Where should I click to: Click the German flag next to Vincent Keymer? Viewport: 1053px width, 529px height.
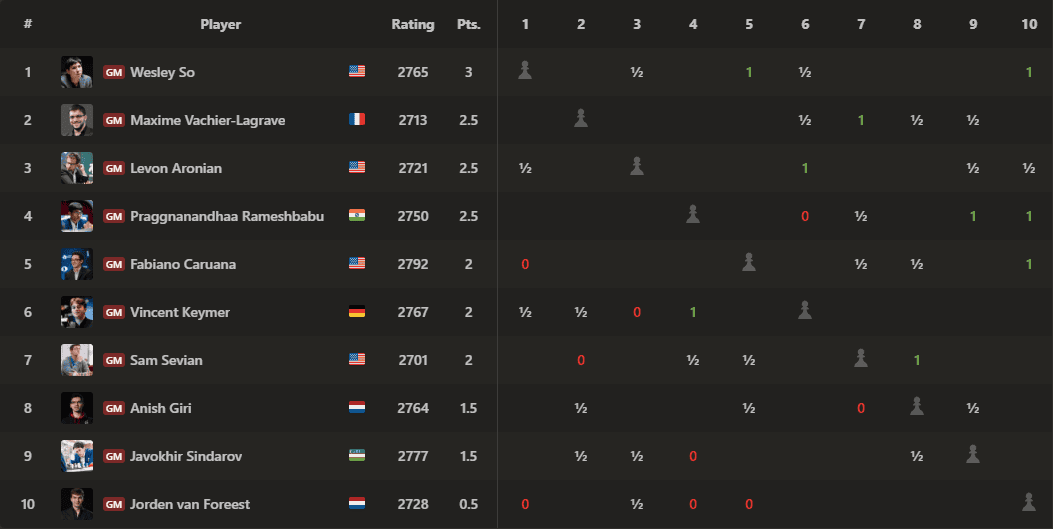pos(357,311)
